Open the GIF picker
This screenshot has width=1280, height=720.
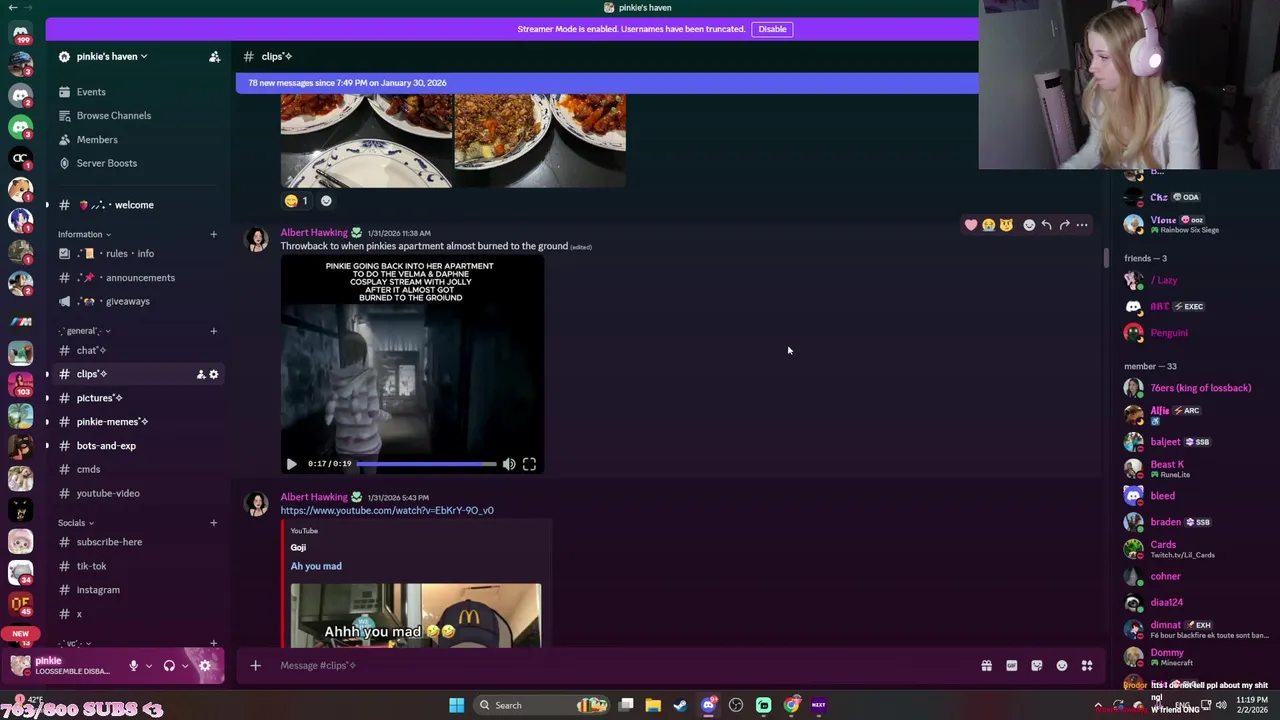click(1011, 666)
